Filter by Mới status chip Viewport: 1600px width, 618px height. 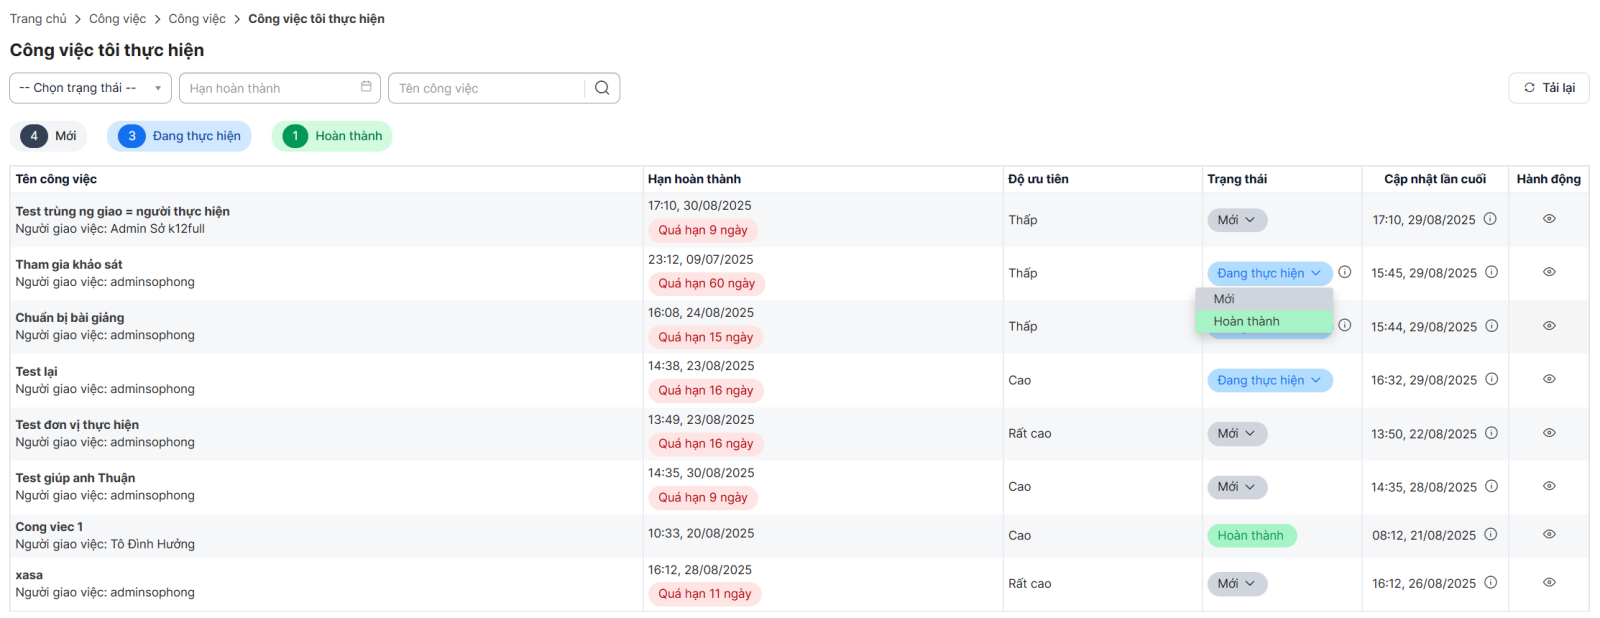(49, 136)
